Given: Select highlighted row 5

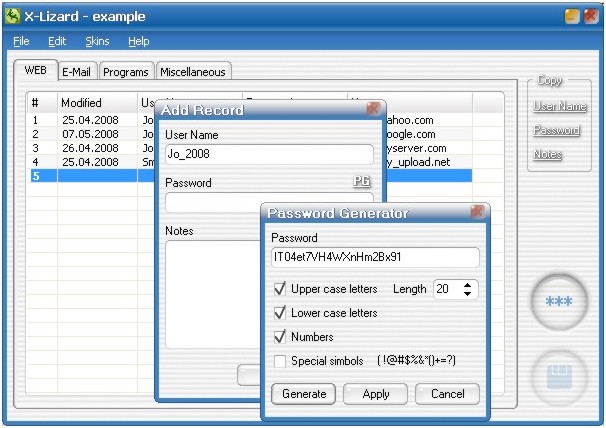Looking at the screenshot, I should click(251, 176).
